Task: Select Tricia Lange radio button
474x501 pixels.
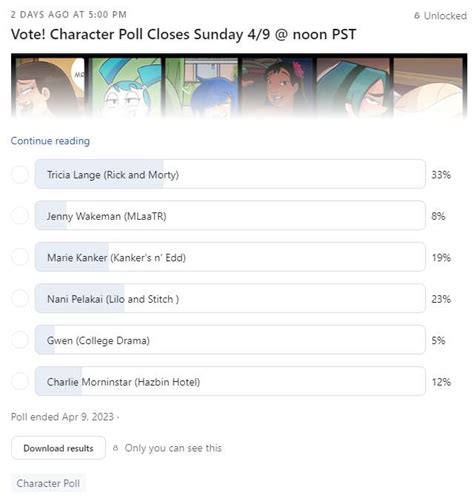Action: coord(20,174)
